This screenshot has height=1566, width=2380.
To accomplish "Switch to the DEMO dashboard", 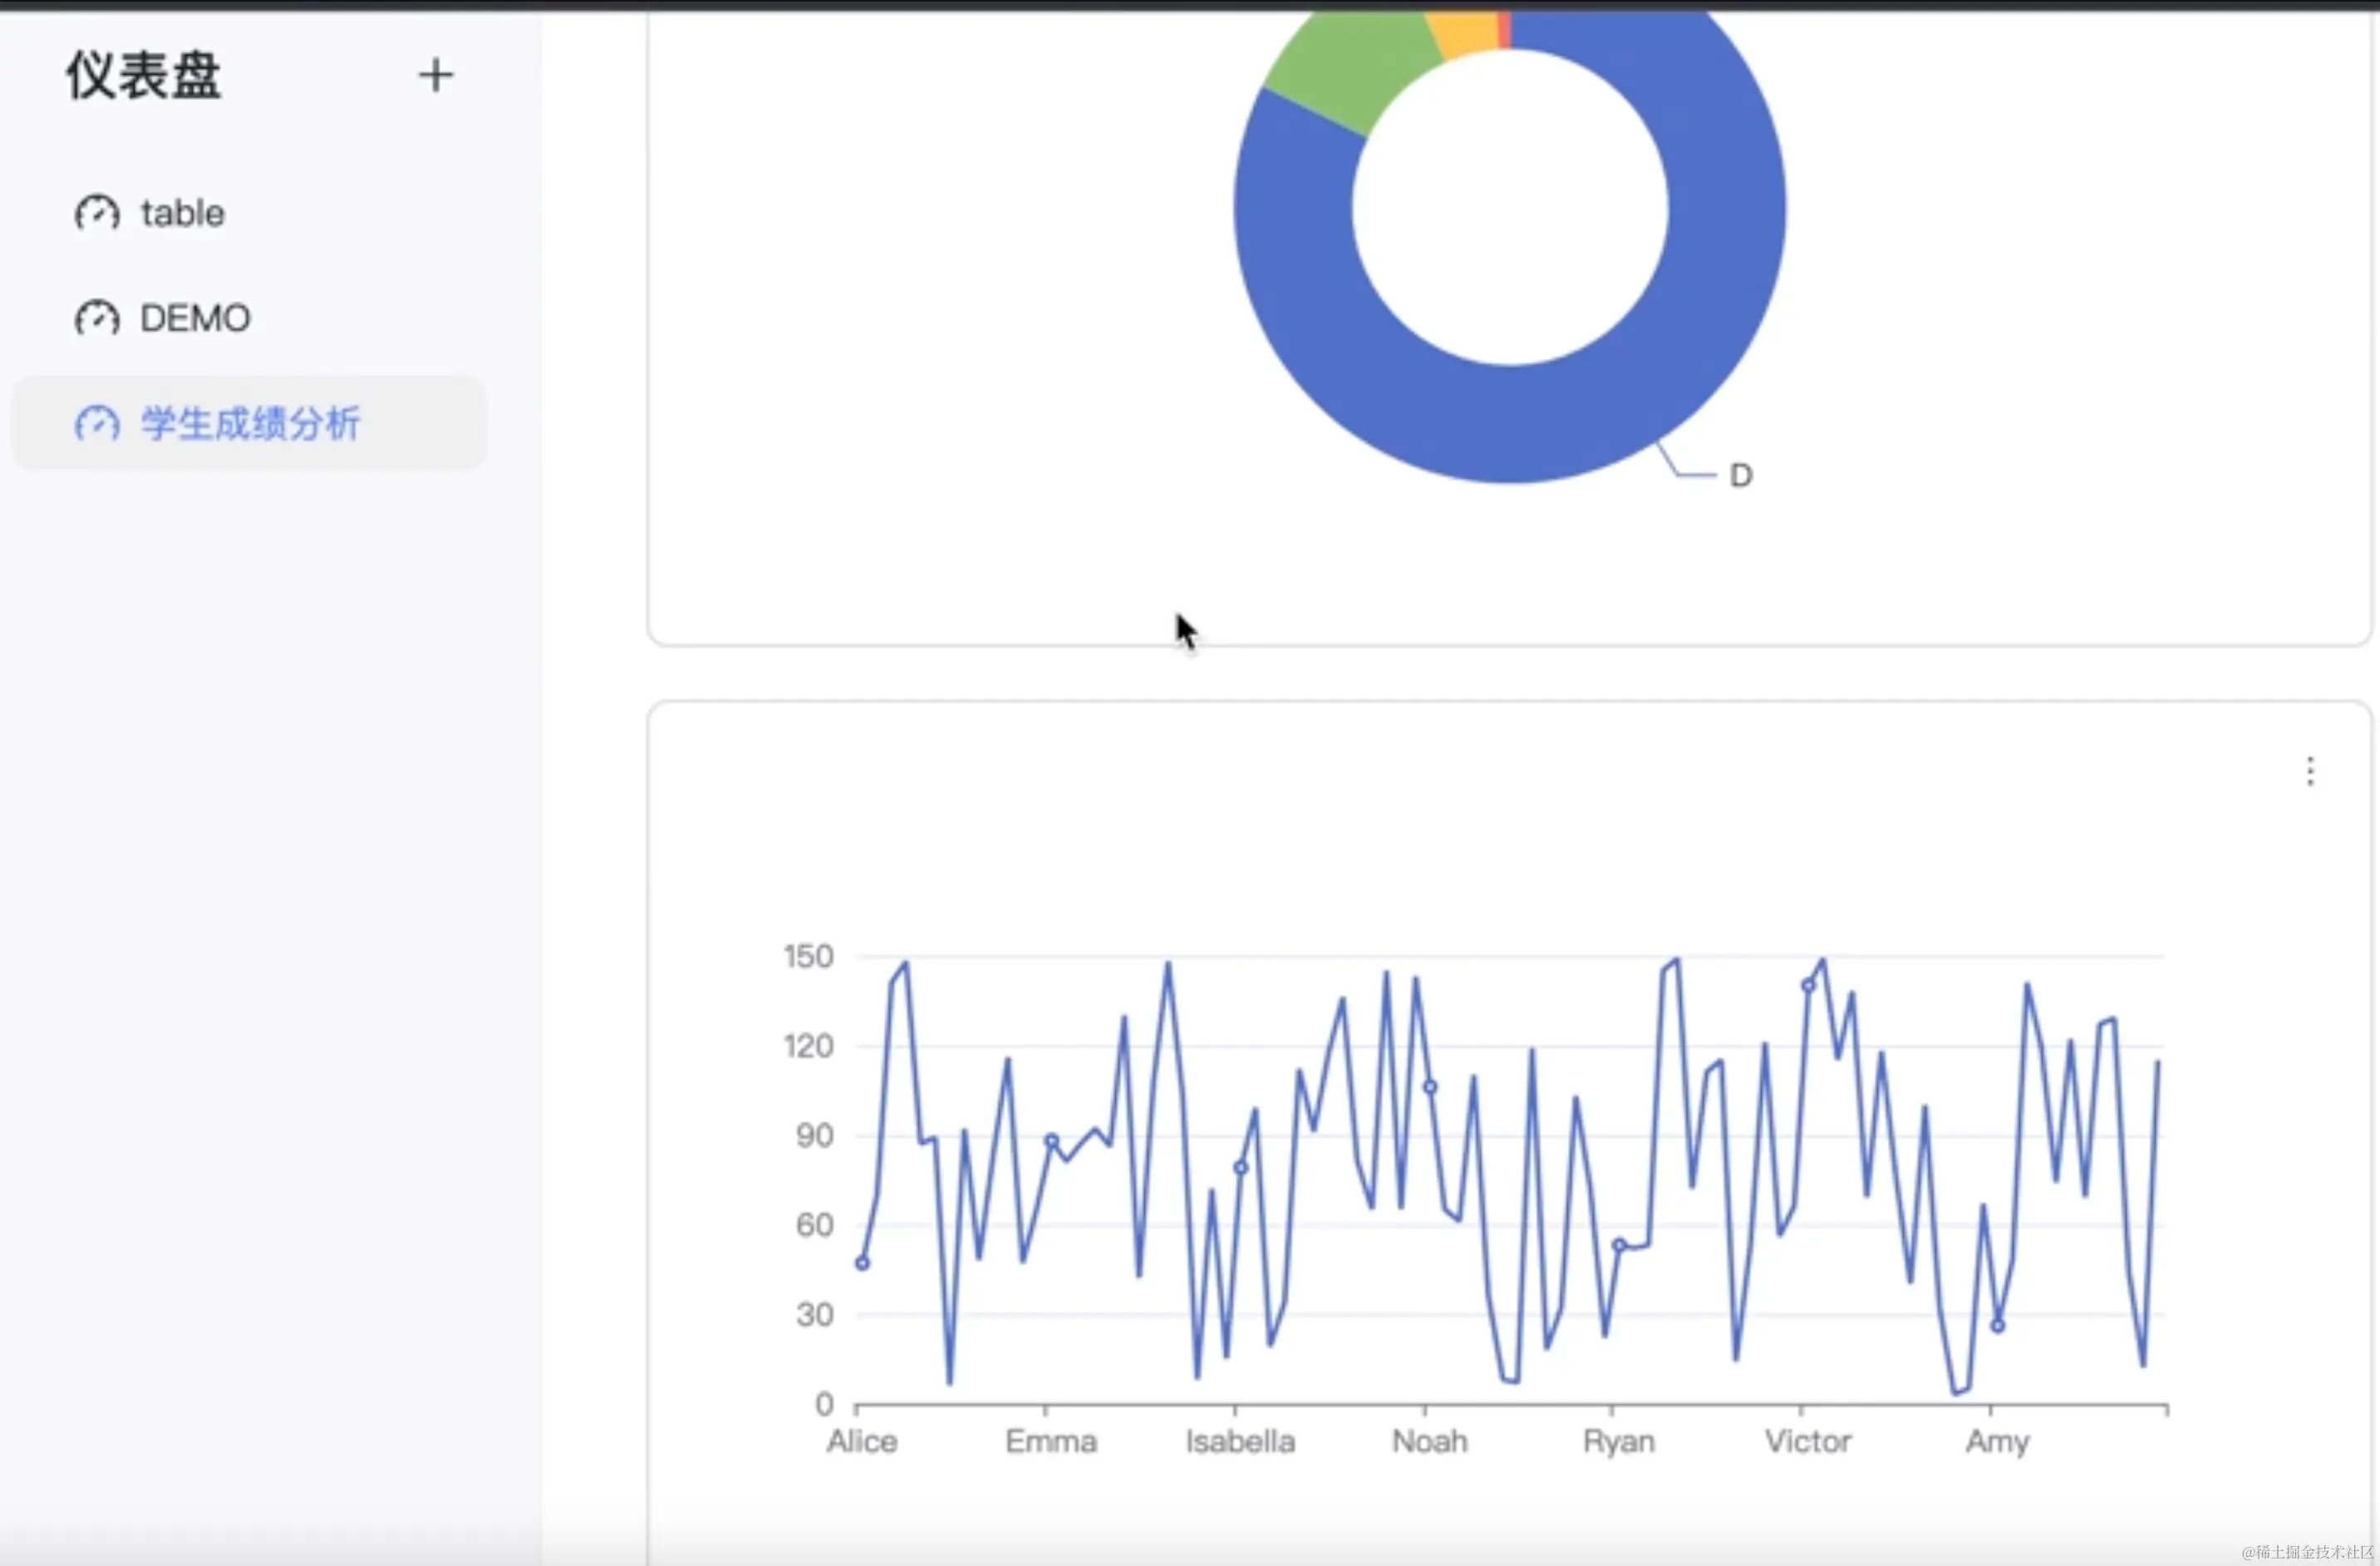I will pos(195,318).
